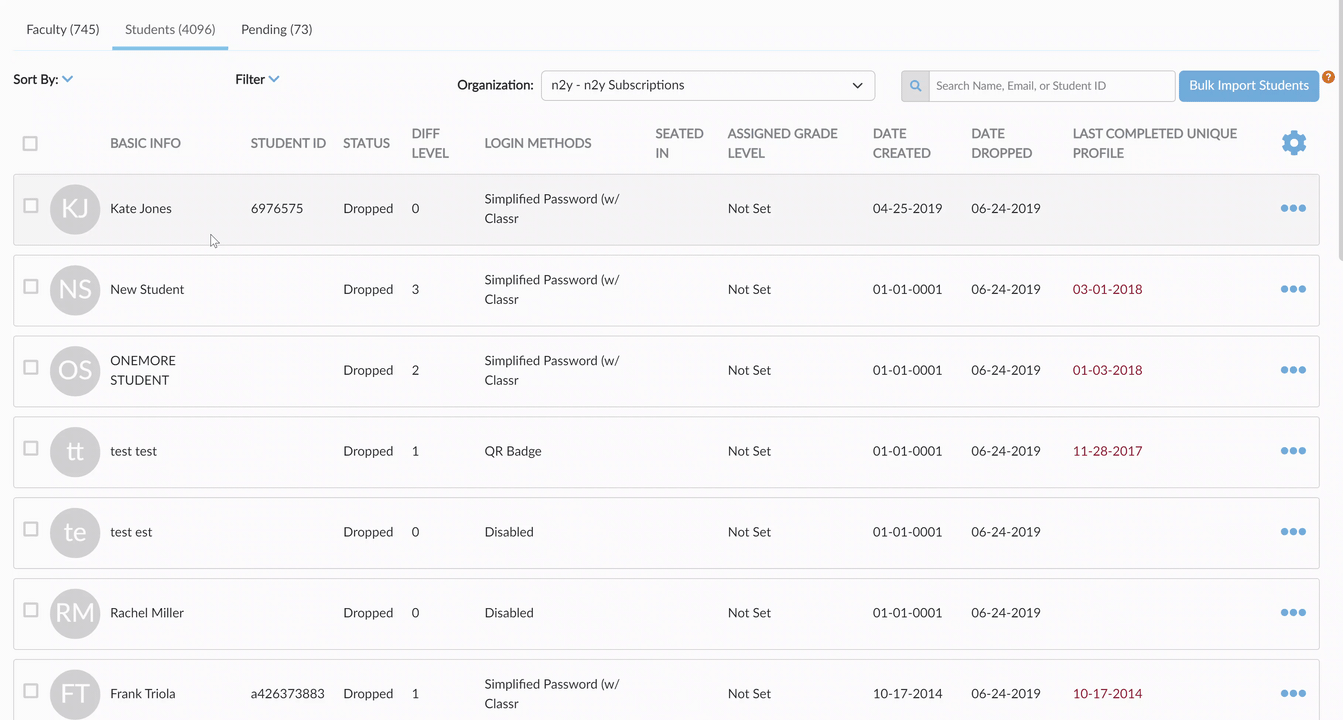Open the three-dot menu for Kate Jones
The height and width of the screenshot is (720, 1343).
tap(1293, 208)
